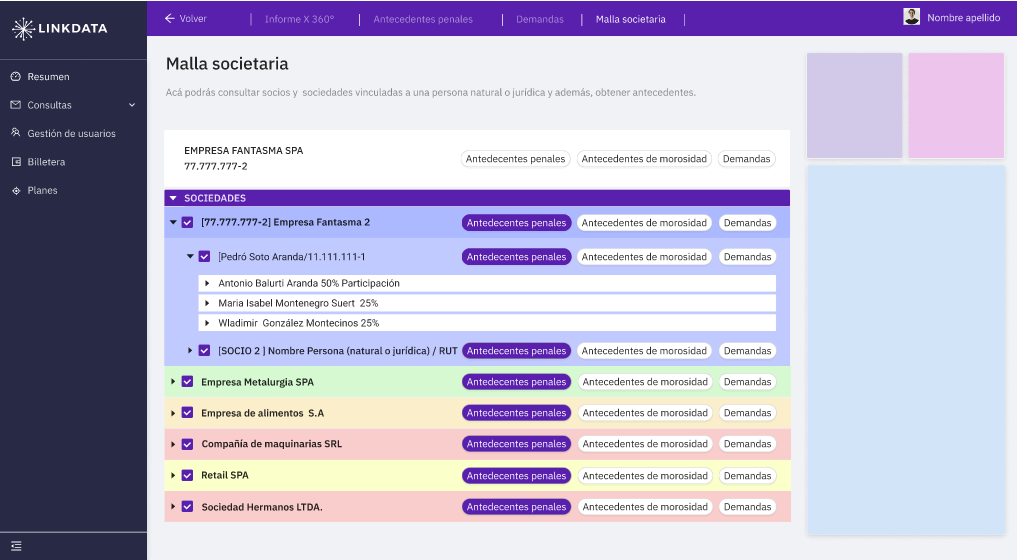This screenshot has height=560, width=1017.
Task: Open Billetera menu item
Action: [x=46, y=162]
